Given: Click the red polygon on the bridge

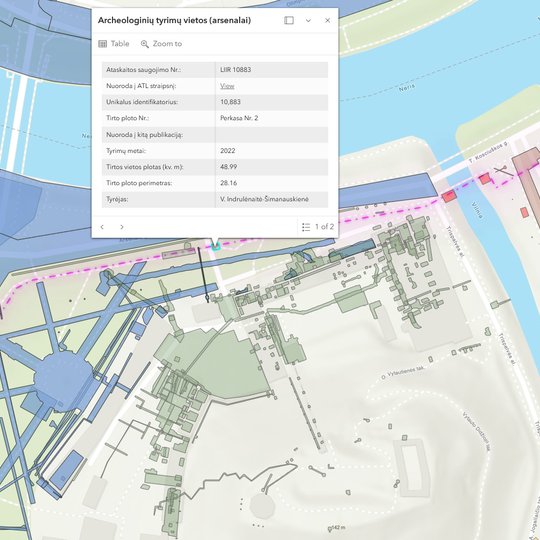Looking at the screenshot, I should point(449,196).
